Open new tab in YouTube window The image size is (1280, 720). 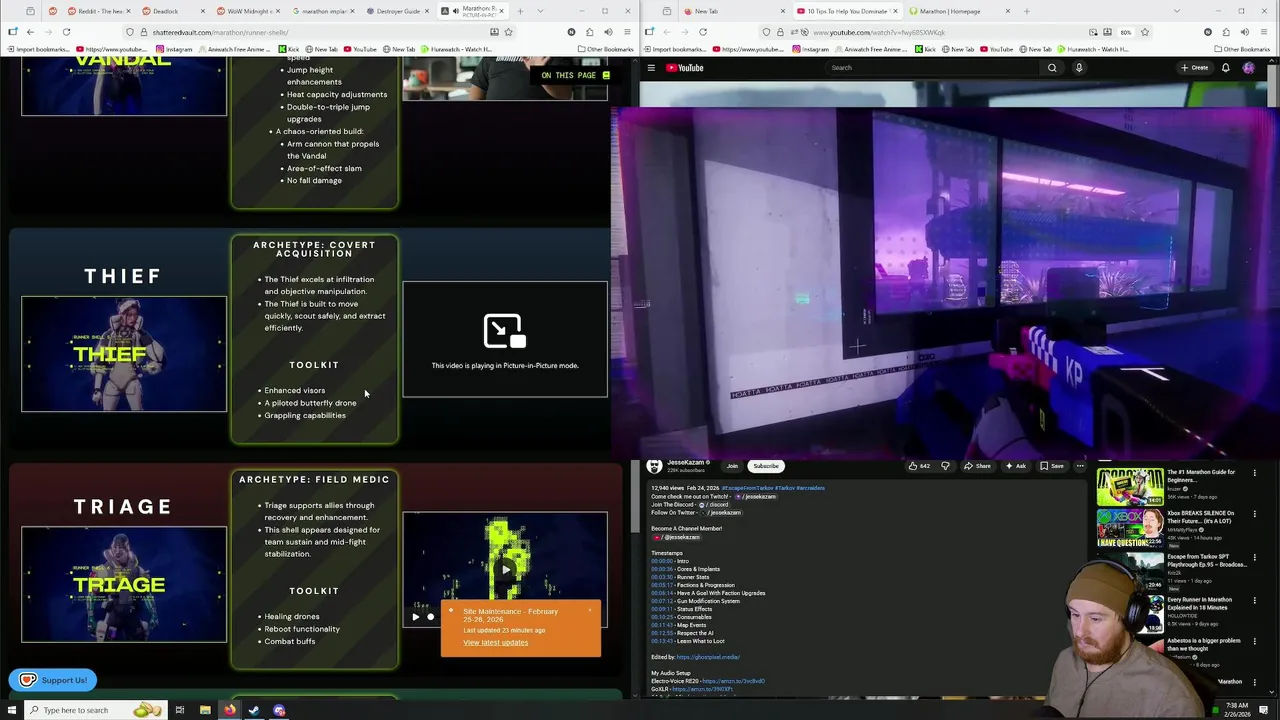click(1027, 11)
